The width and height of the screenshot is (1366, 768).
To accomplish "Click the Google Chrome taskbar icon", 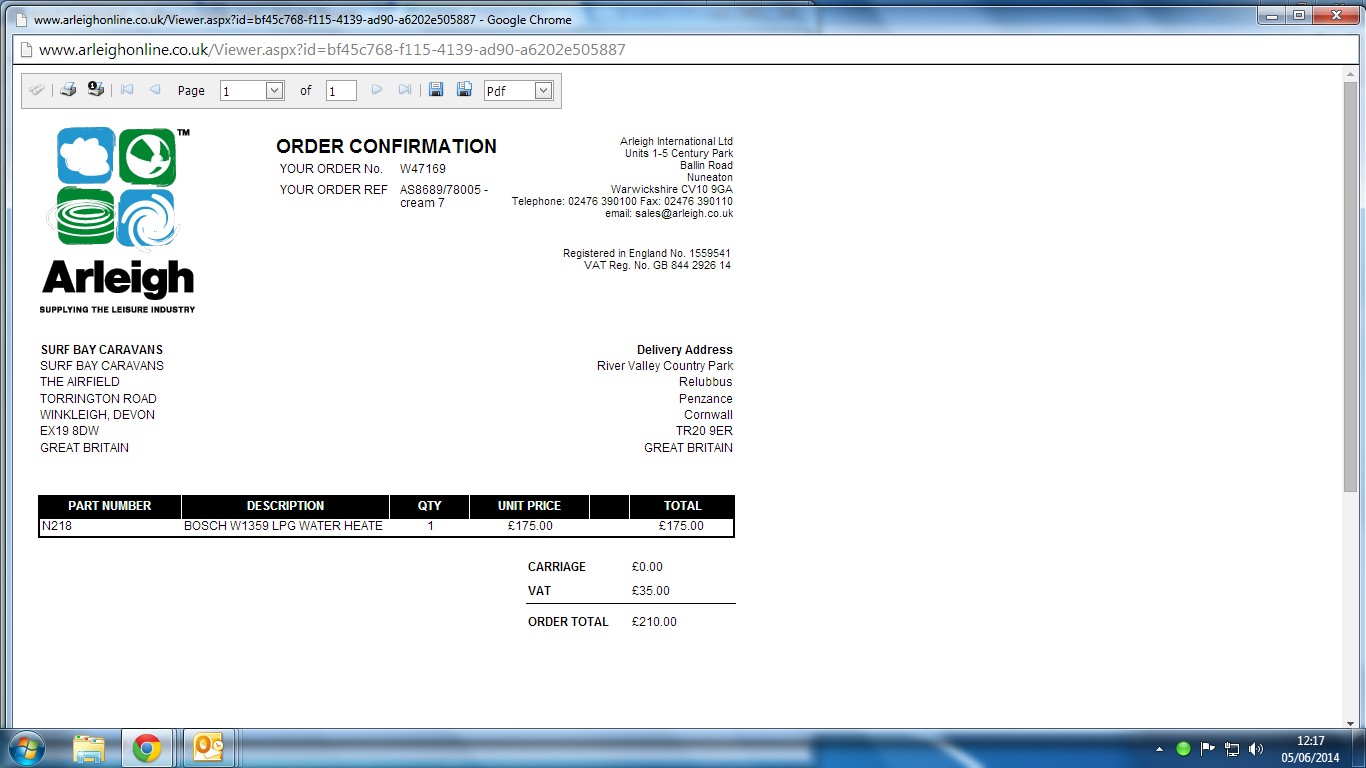I will [147, 748].
